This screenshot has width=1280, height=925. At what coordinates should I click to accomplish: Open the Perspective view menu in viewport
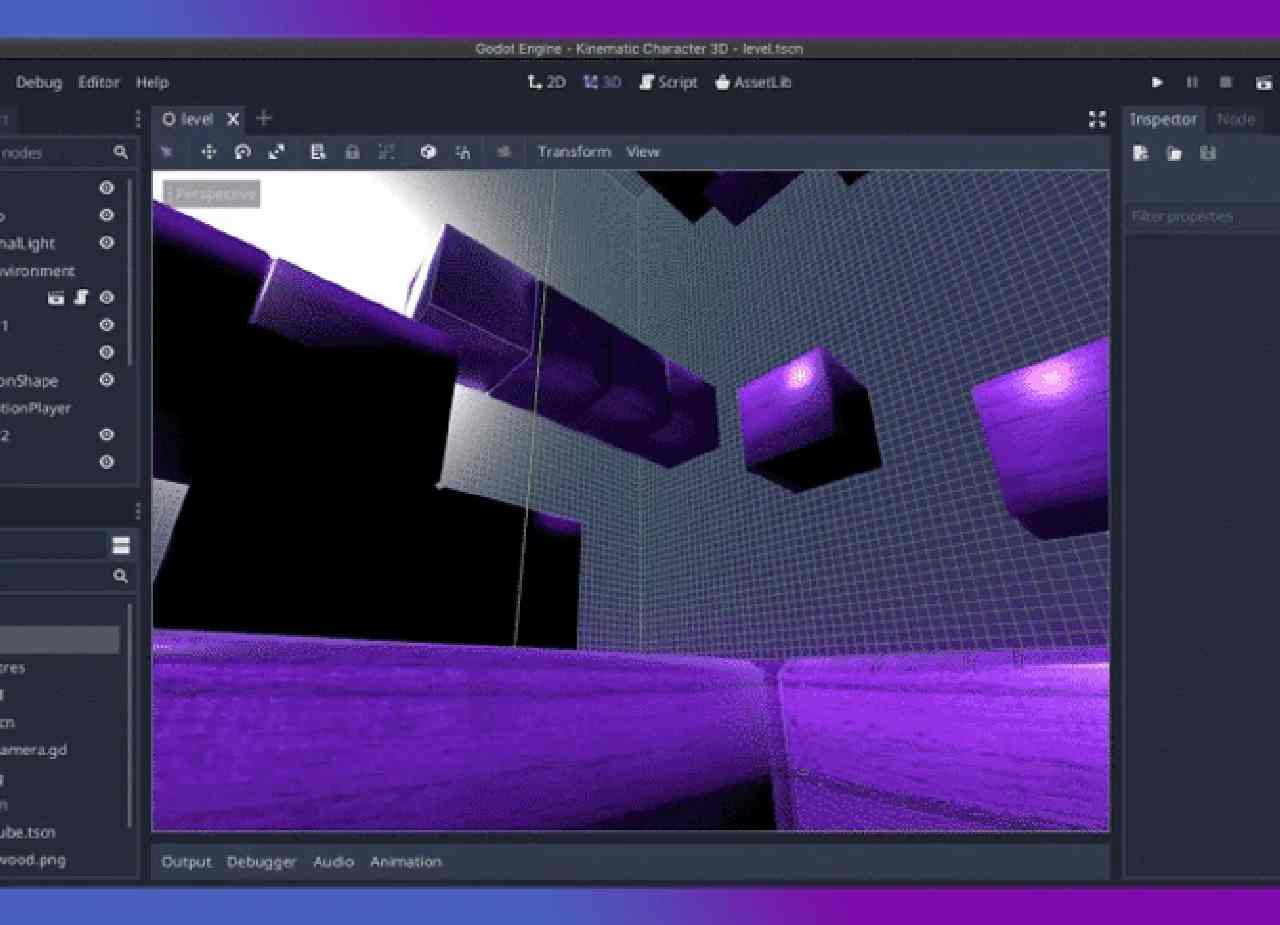coord(211,194)
